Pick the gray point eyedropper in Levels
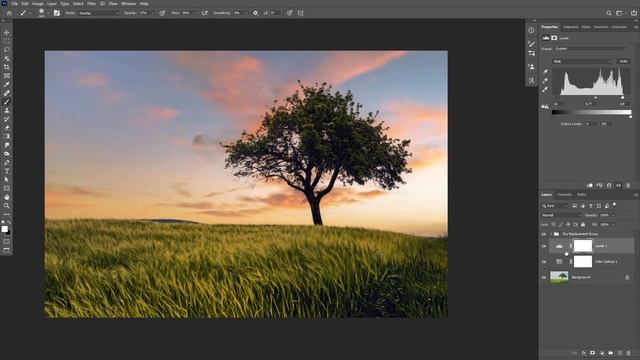 [545, 80]
